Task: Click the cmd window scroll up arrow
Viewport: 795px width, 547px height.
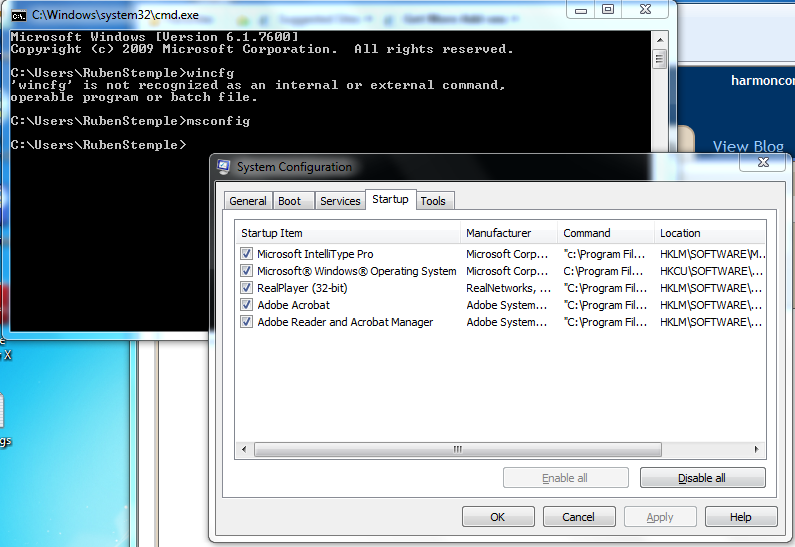Action: pos(660,40)
